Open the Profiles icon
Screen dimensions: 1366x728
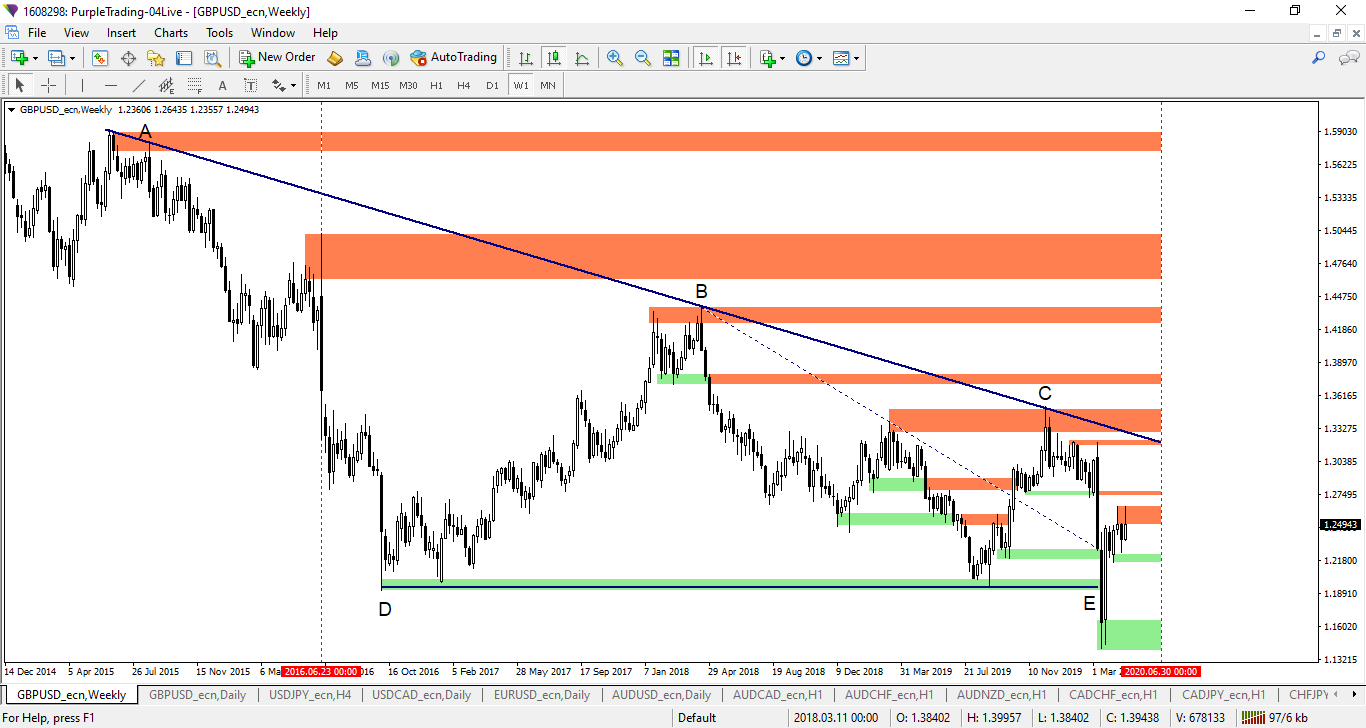(x=56, y=58)
